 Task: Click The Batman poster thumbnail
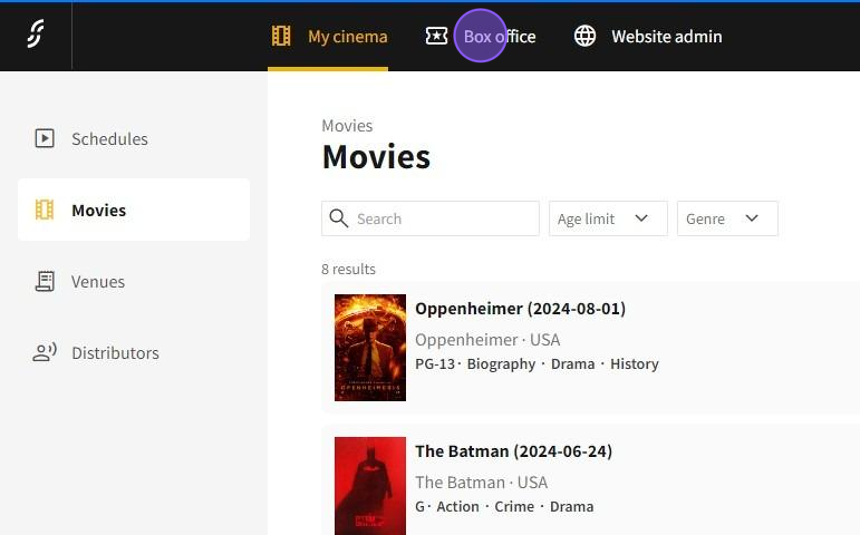[x=370, y=486]
